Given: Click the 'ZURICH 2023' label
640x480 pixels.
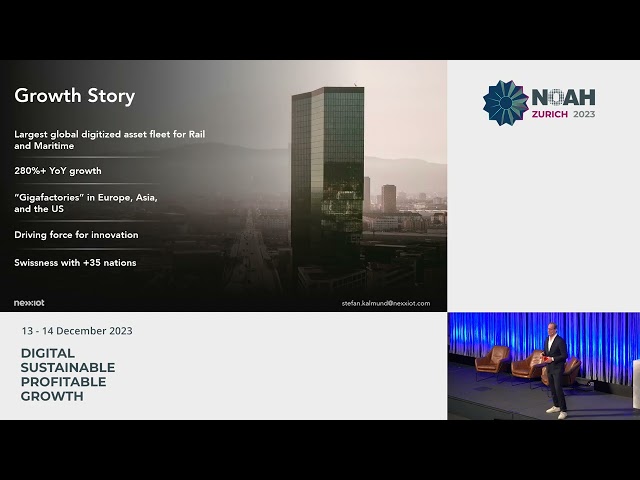Looking at the screenshot, I should [x=563, y=114].
